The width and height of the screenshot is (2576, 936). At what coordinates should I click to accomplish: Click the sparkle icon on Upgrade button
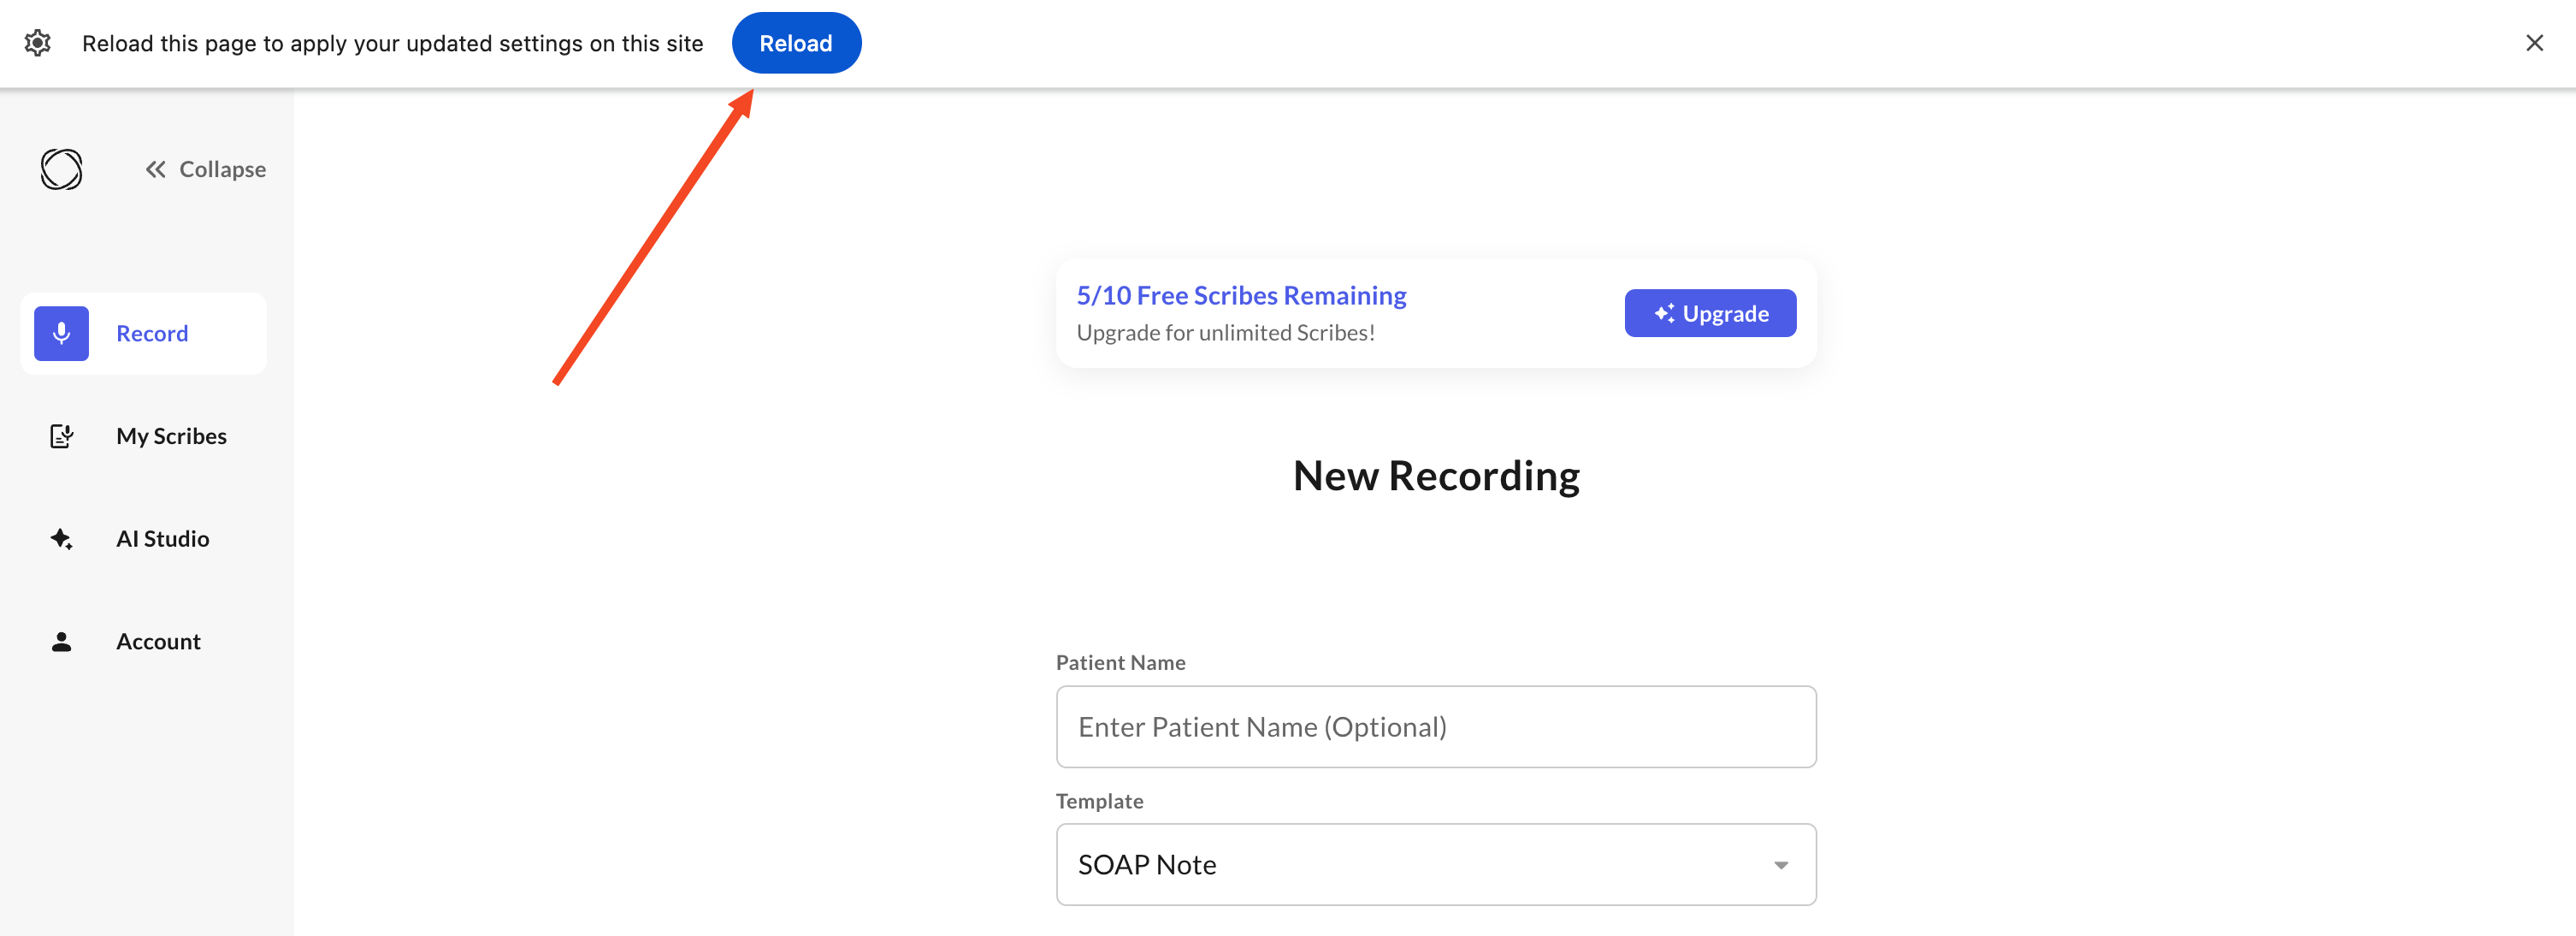coord(1663,313)
